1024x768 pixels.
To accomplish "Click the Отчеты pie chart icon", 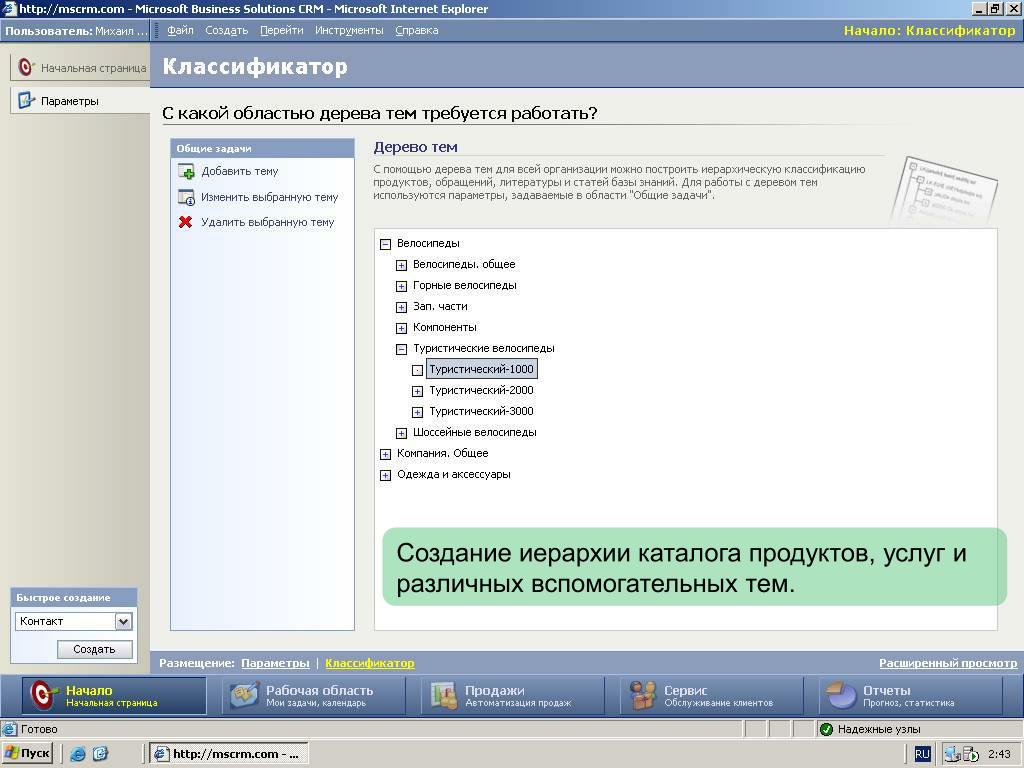I will click(842, 696).
